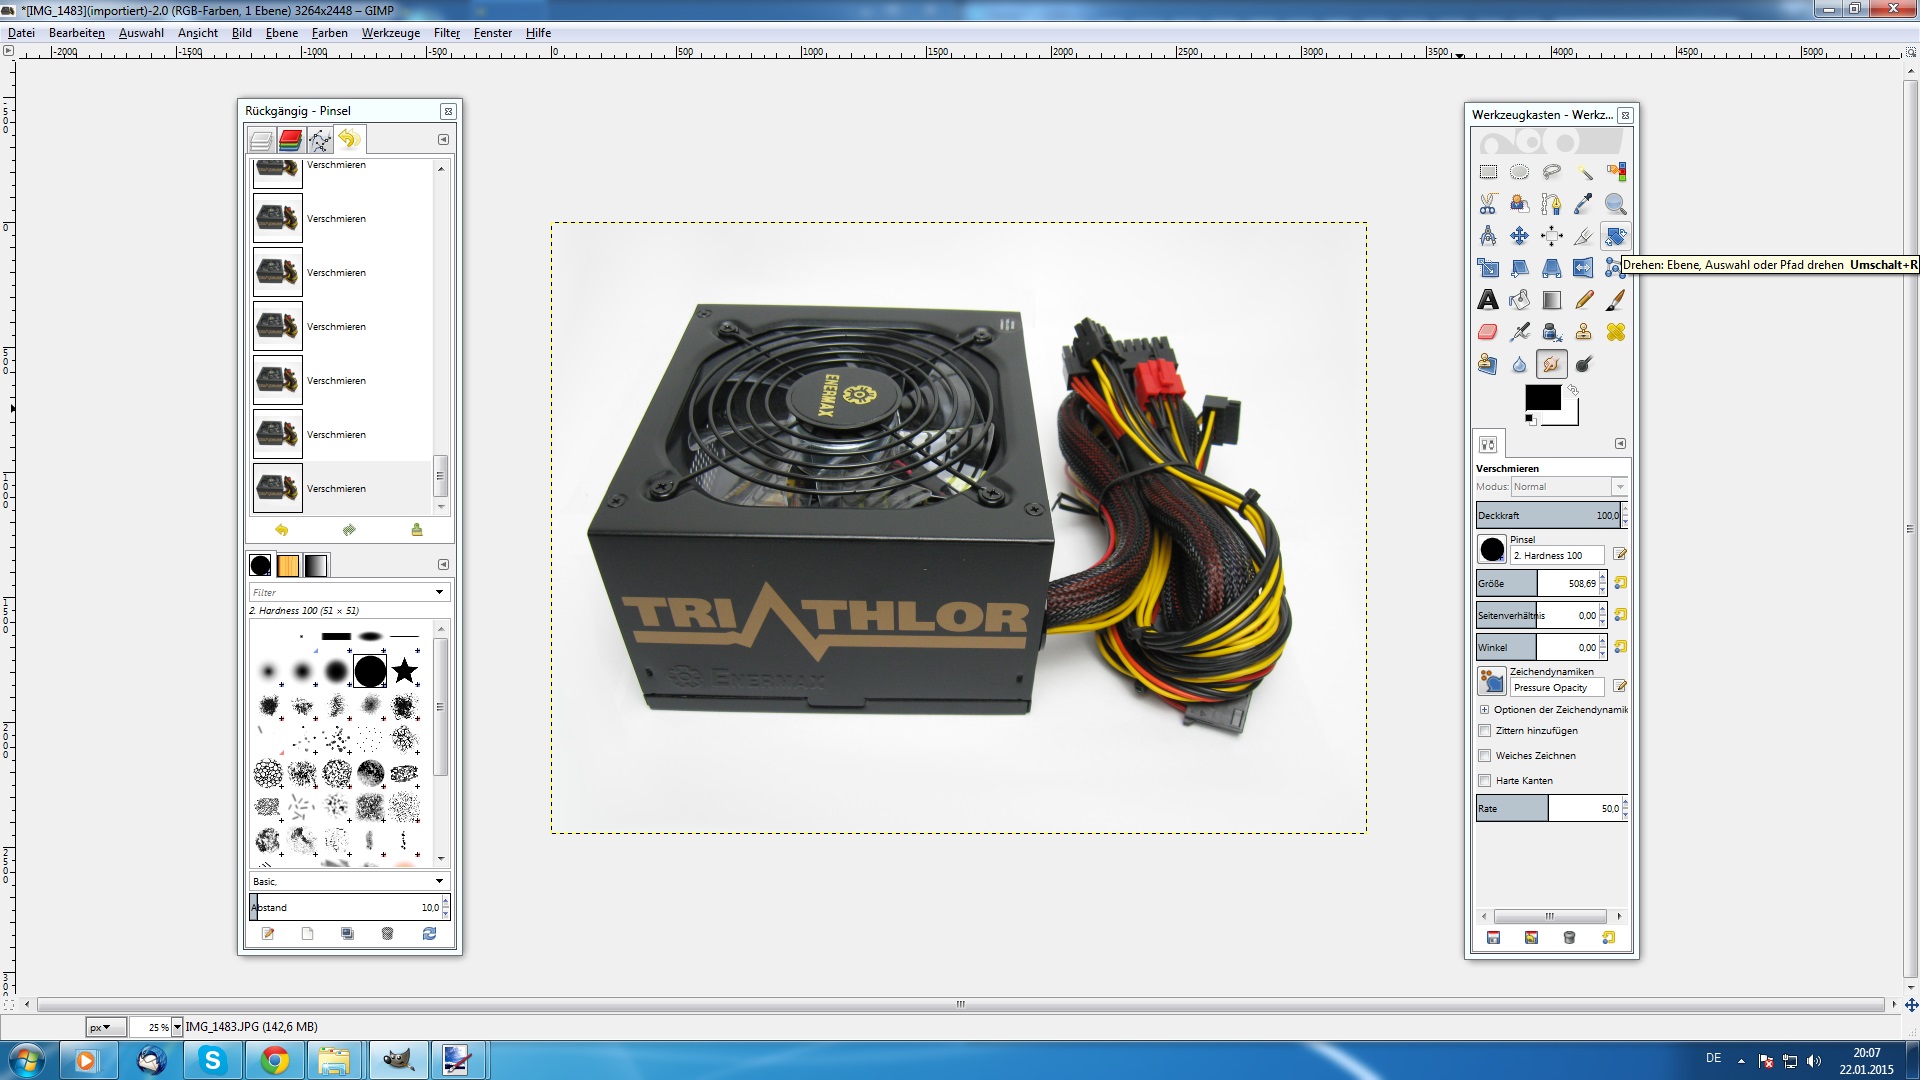Viewport: 1920px width, 1080px height.
Task: Click the redo button in history panel
Action: (349, 530)
